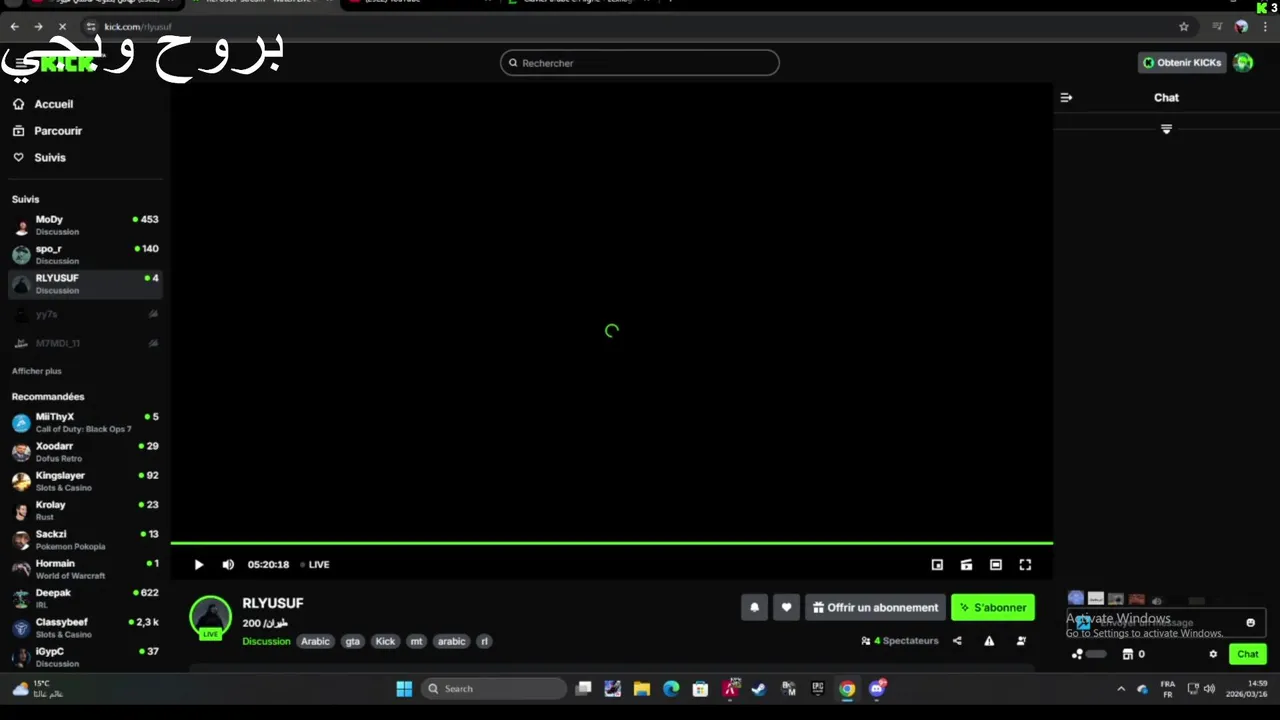Open chat settings gear

pos(1213,654)
